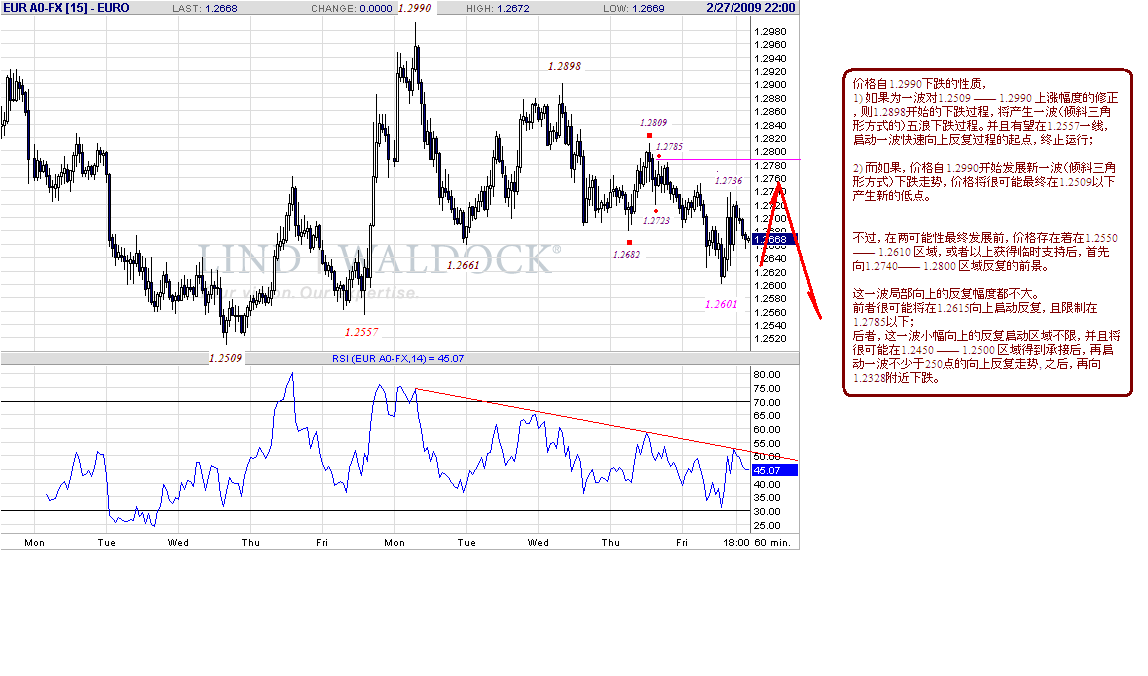The height and width of the screenshot is (676, 1148).
Task: Click the note heading '价格自1.2990下跌的性质'
Action: click(x=920, y=83)
